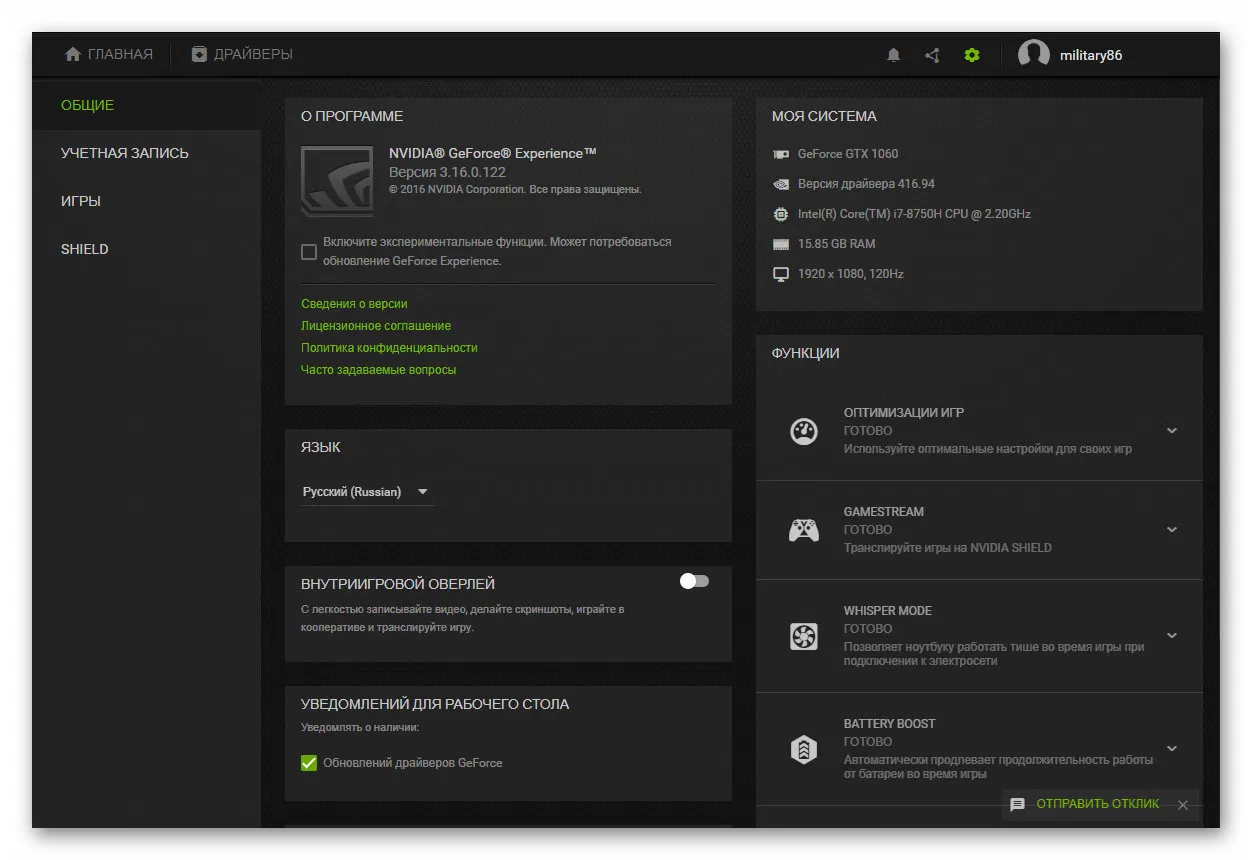This screenshot has height=860, width=1252.
Task: Click the RAM icon beside 15.85 GB RAM
Action: click(x=781, y=244)
